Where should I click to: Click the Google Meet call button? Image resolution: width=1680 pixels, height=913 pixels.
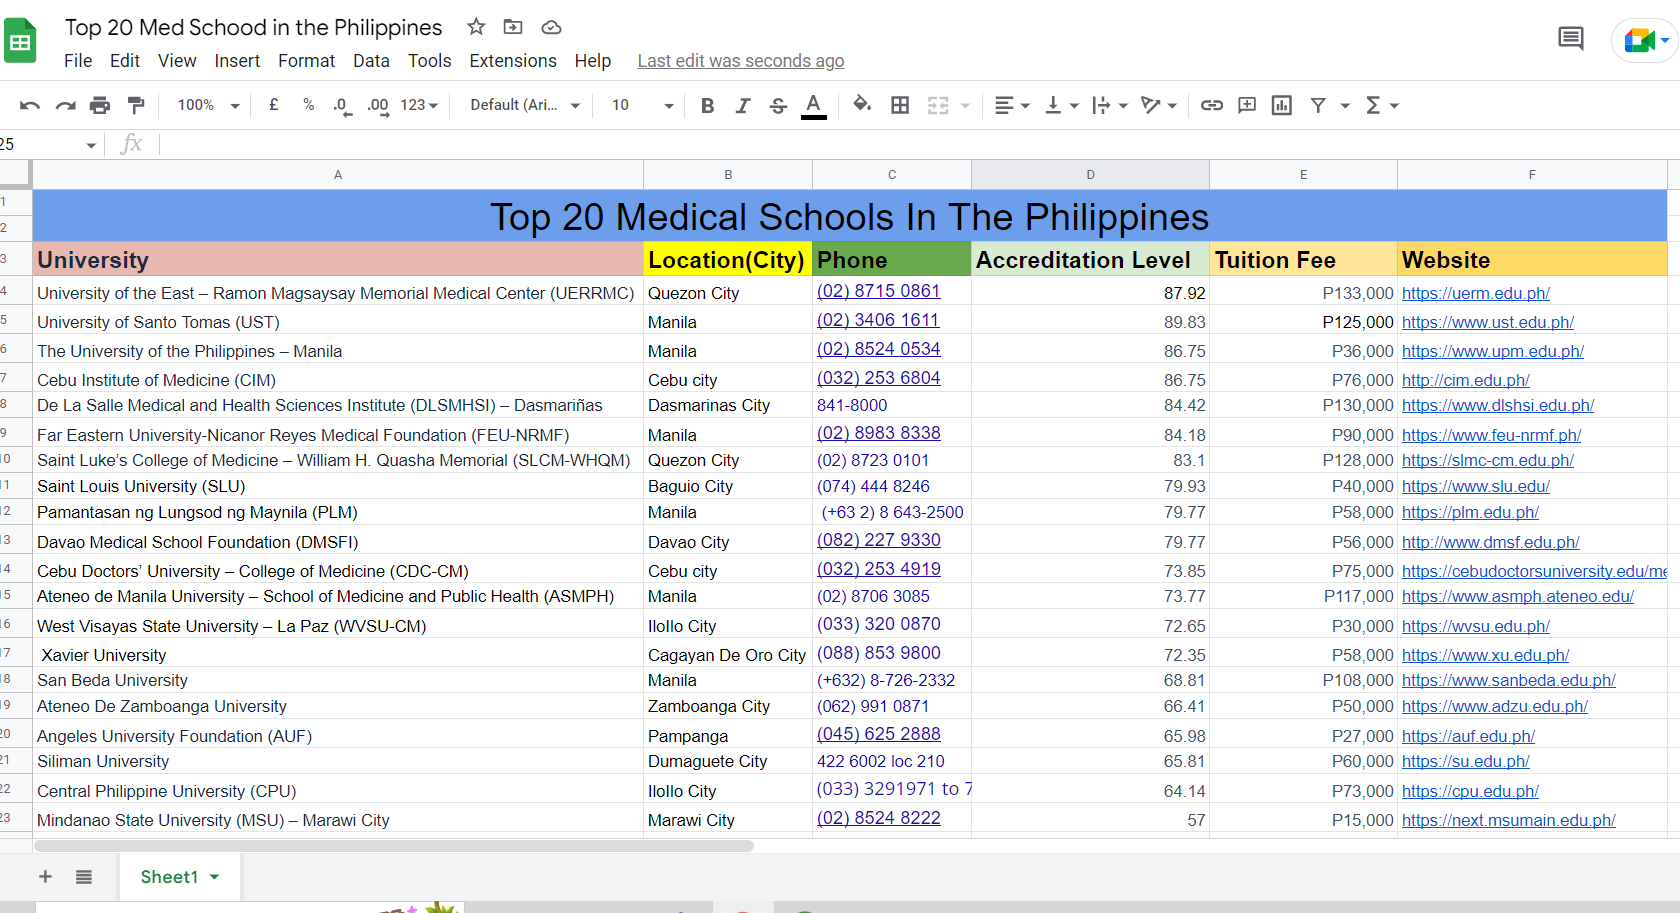(1646, 40)
